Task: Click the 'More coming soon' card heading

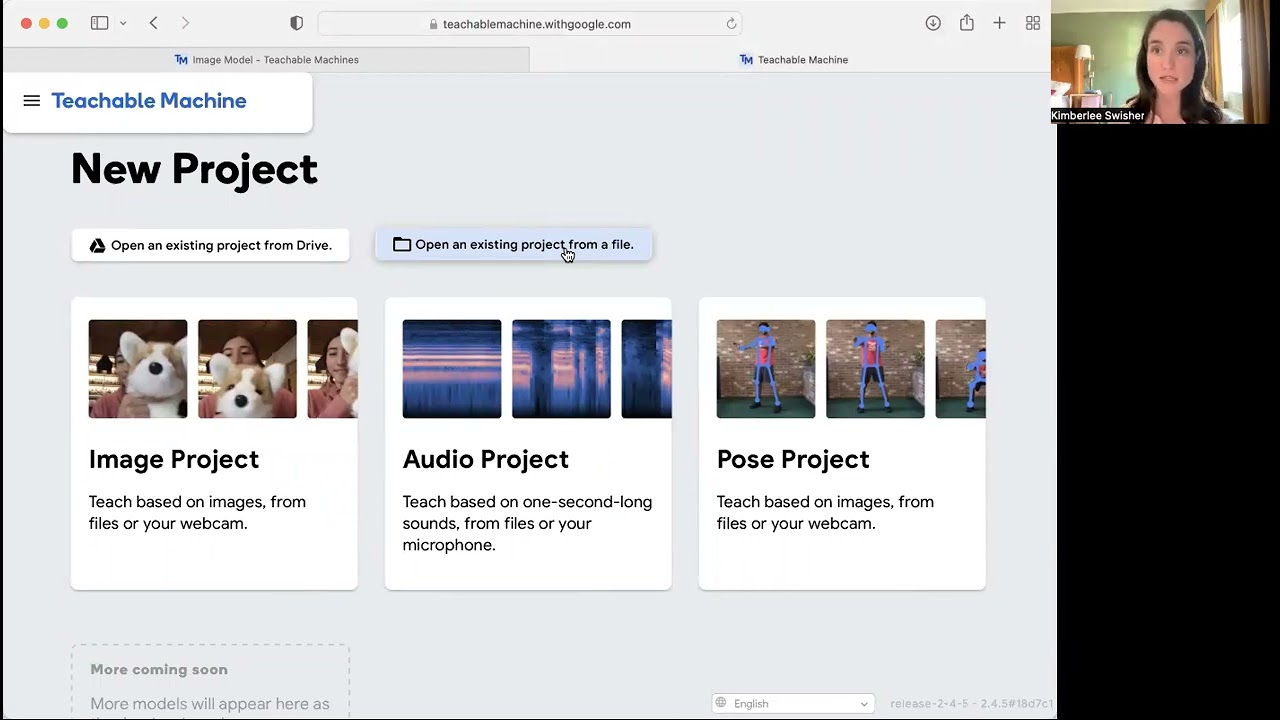Action: click(159, 670)
